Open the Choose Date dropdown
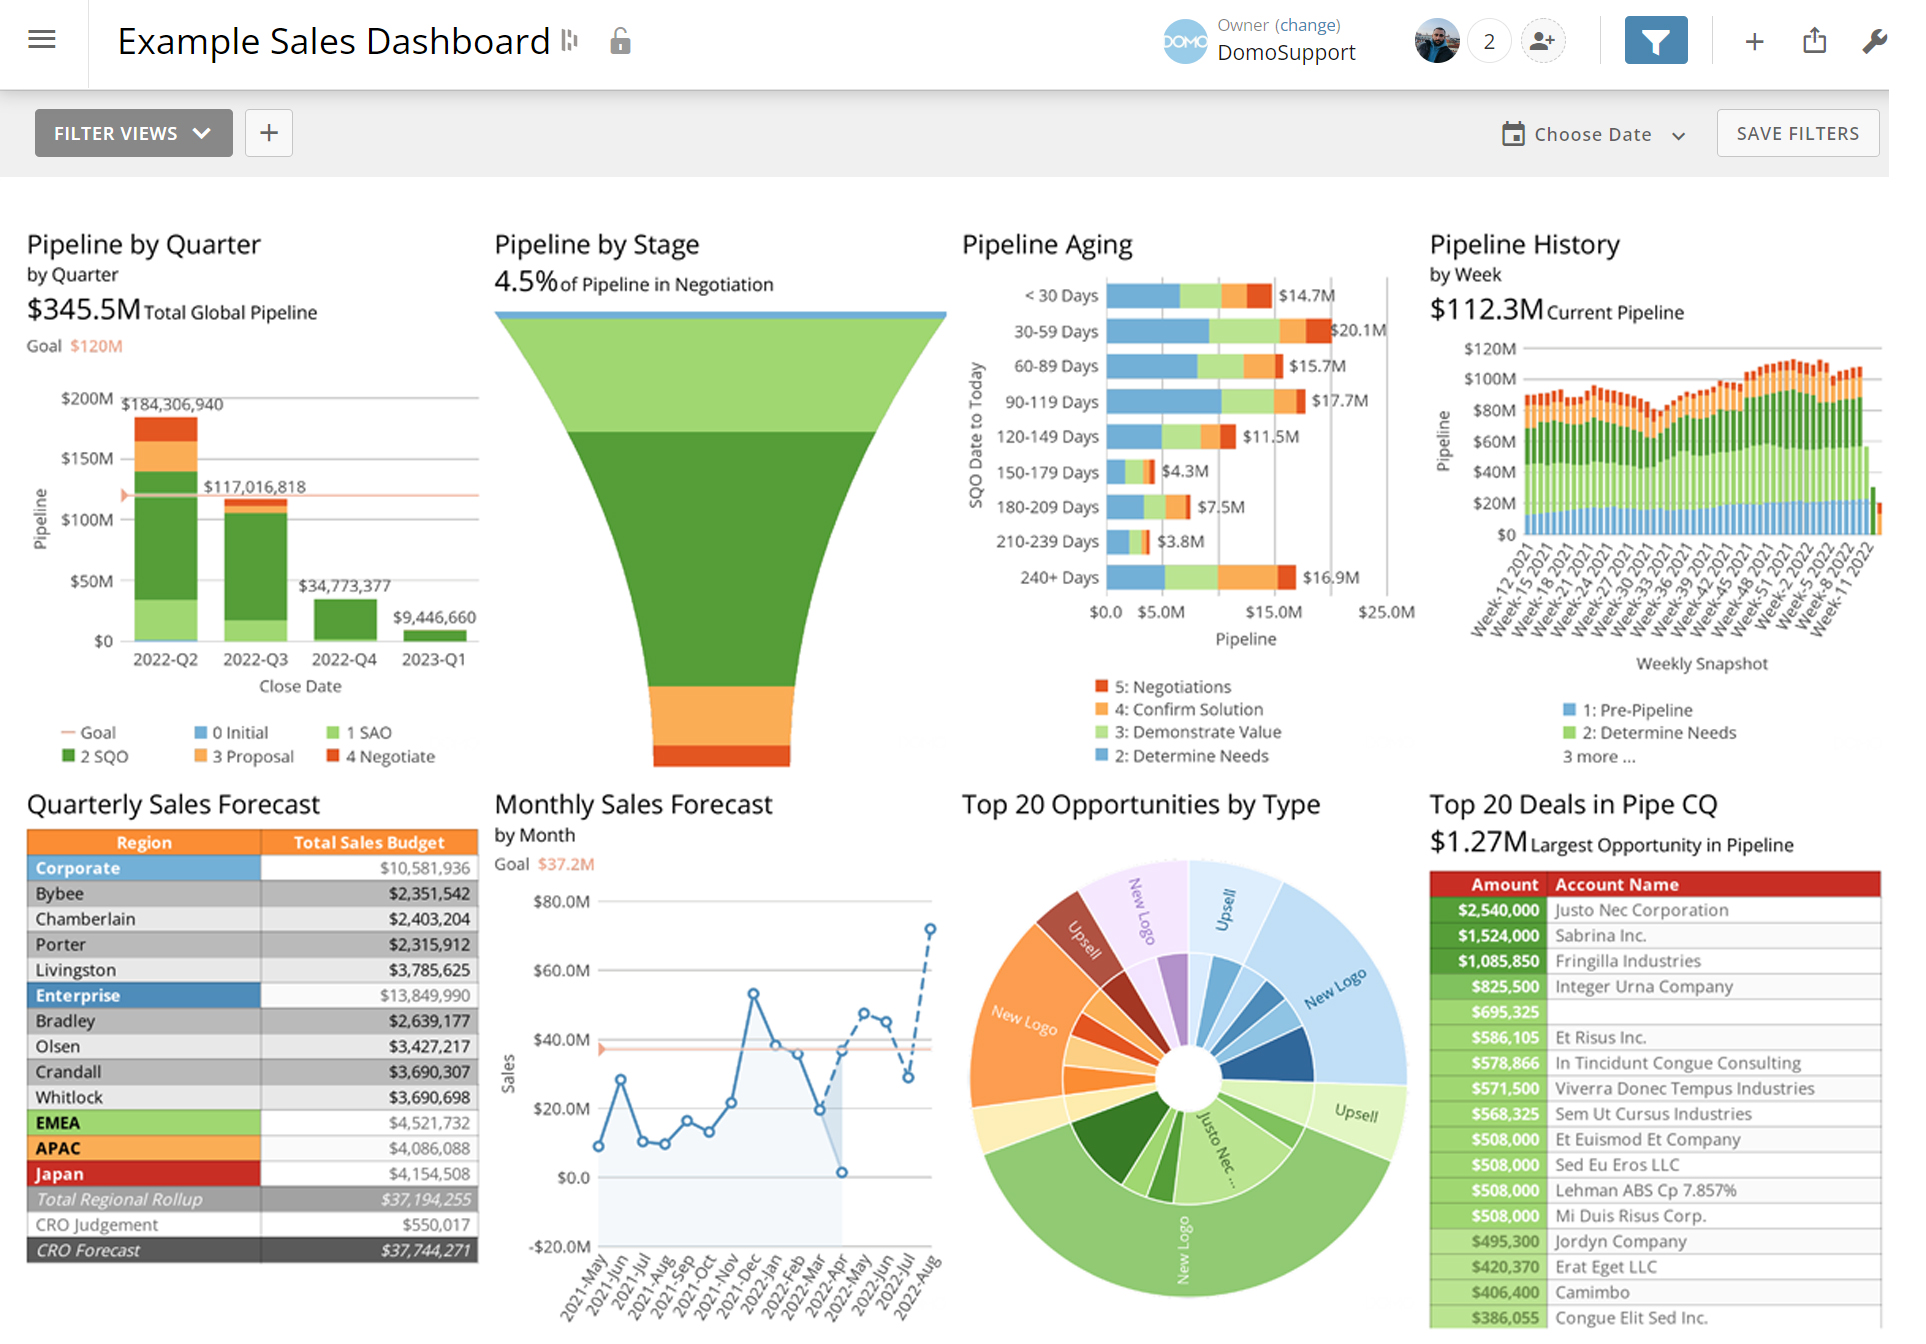 point(1592,133)
